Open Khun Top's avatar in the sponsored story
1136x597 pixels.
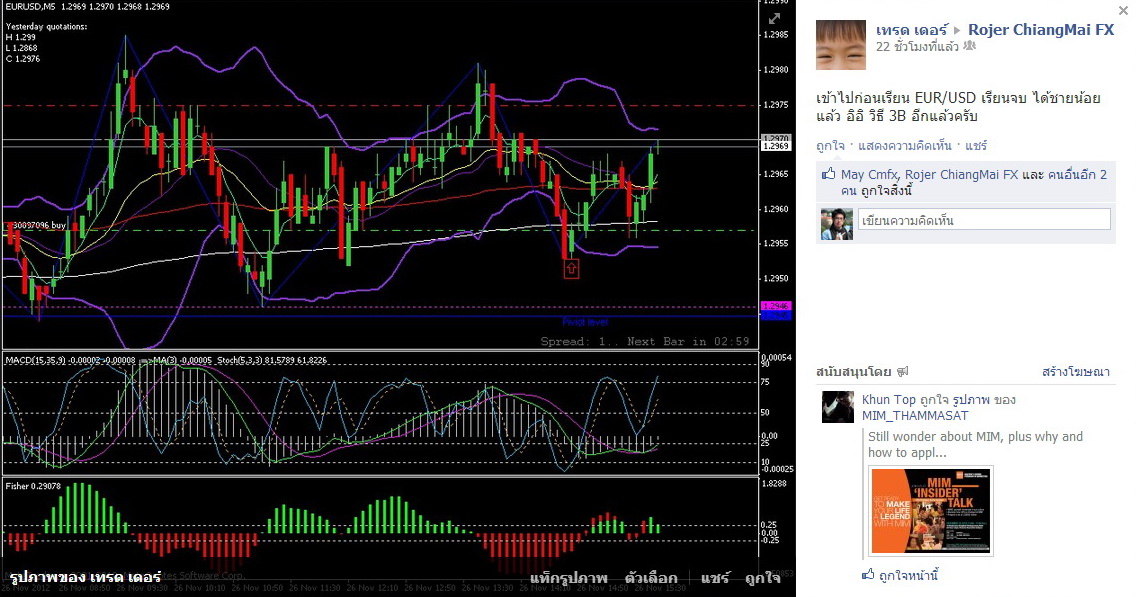click(838, 407)
